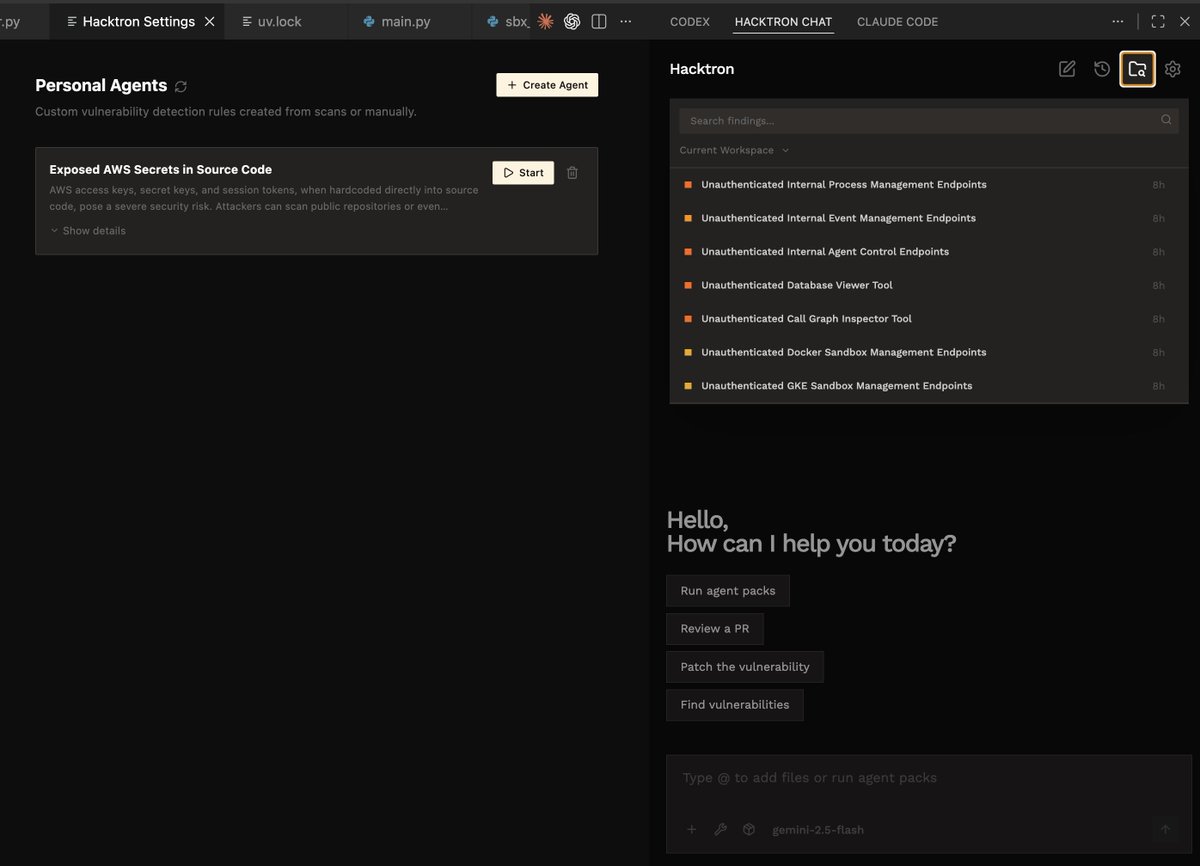Switch to the HACKTRON CHAT tab
Image resolution: width=1200 pixels, height=866 pixels.
tap(783, 21)
